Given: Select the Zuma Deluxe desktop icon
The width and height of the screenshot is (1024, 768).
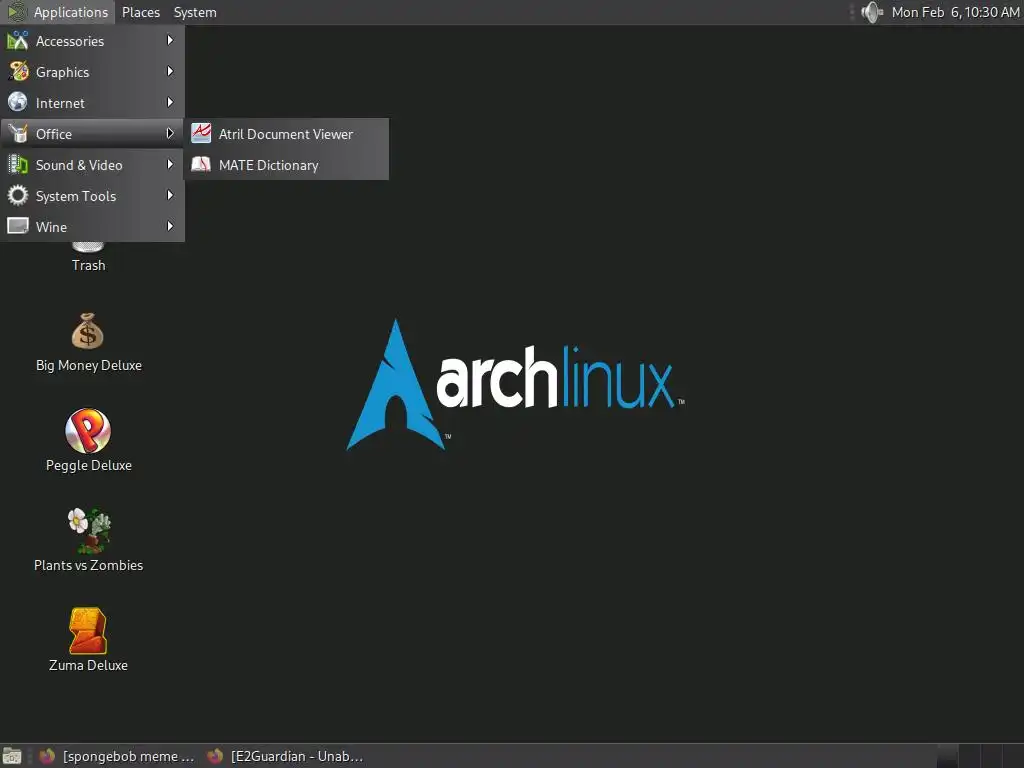Looking at the screenshot, I should click(x=88, y=631).
